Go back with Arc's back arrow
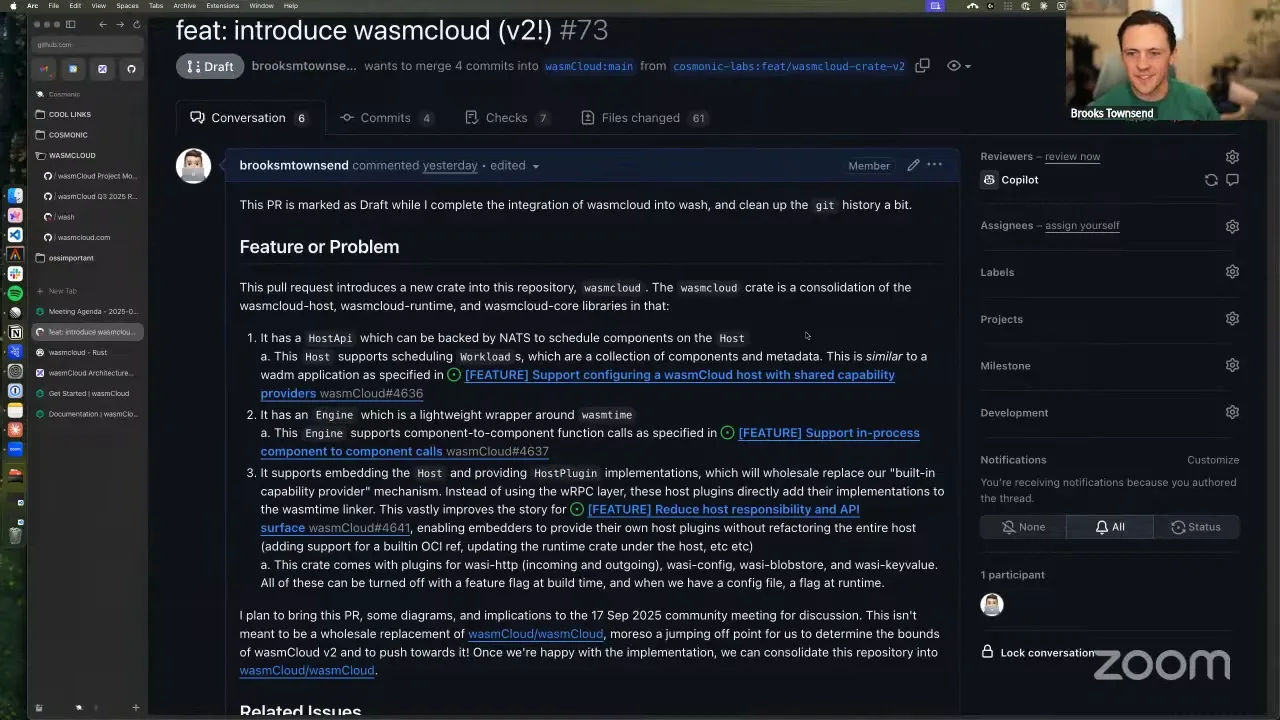 click(102, 24)
